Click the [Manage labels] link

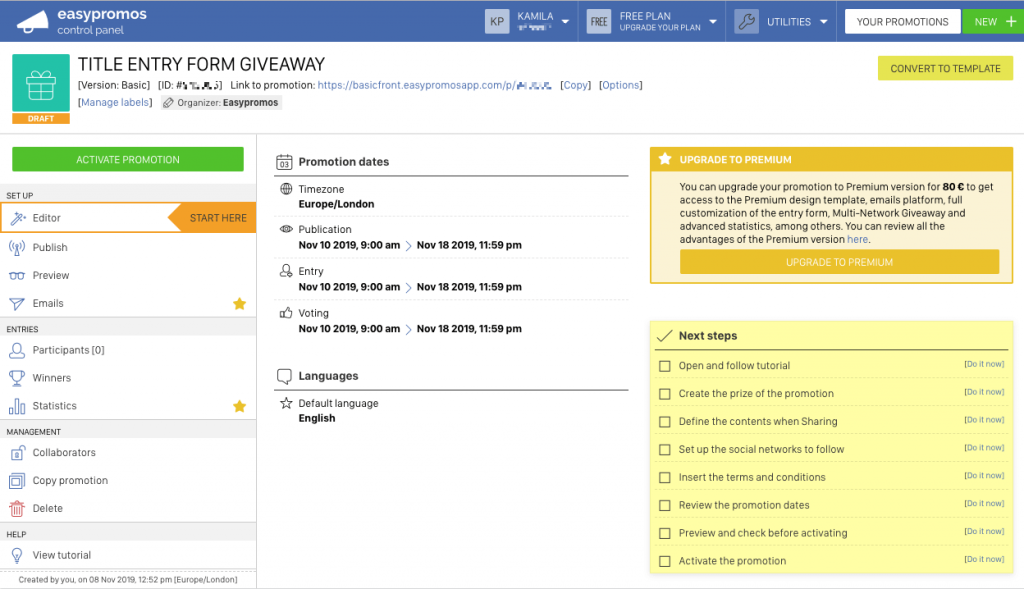(x=115, y=103)
